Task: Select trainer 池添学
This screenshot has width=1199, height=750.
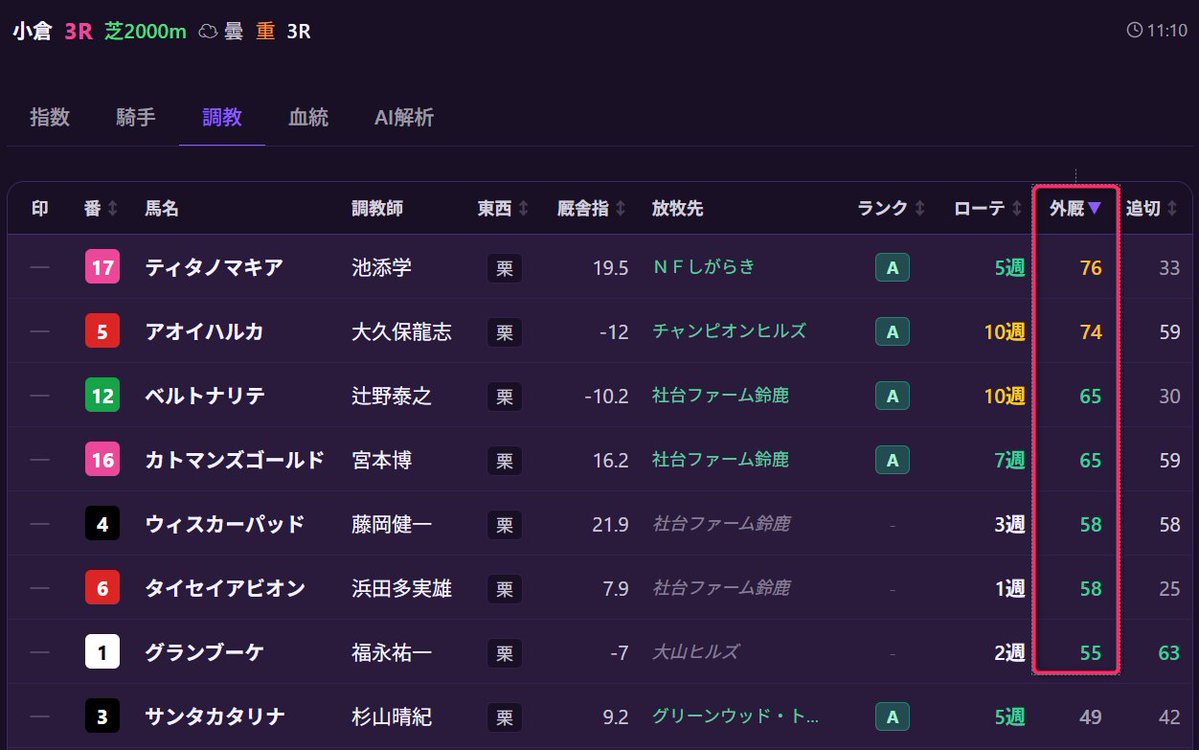Action: point(382,268)
